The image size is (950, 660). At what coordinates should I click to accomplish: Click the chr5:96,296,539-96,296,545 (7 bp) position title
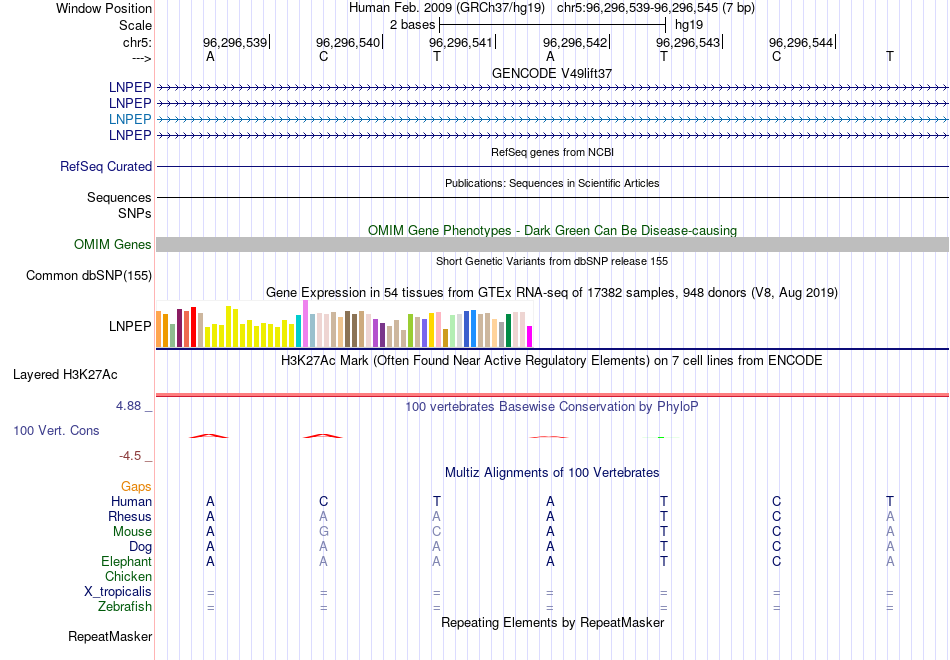(x=656, y=8)
